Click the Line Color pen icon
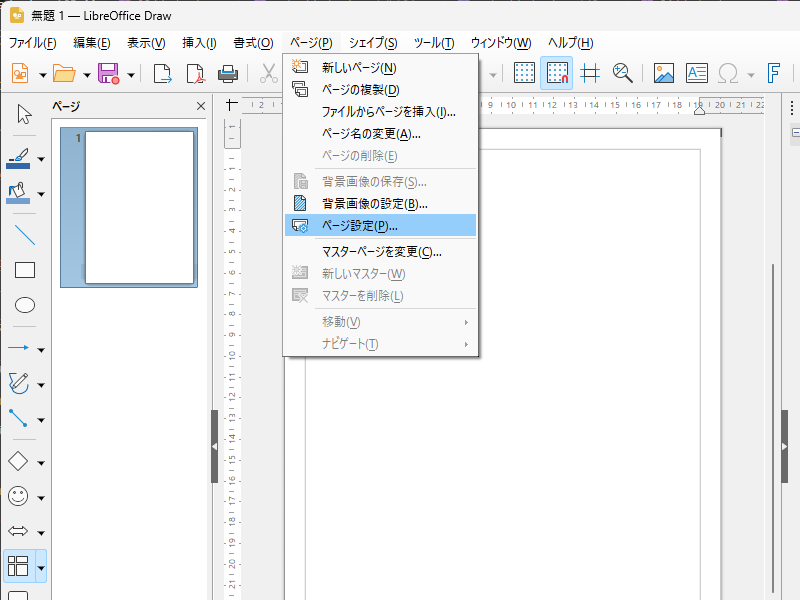 point(18,159)
